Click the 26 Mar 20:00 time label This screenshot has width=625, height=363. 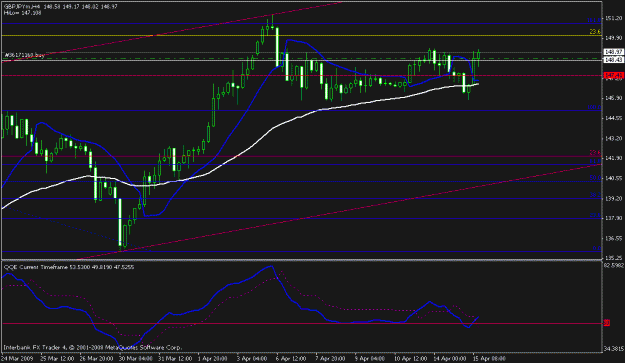click(96, 358)
